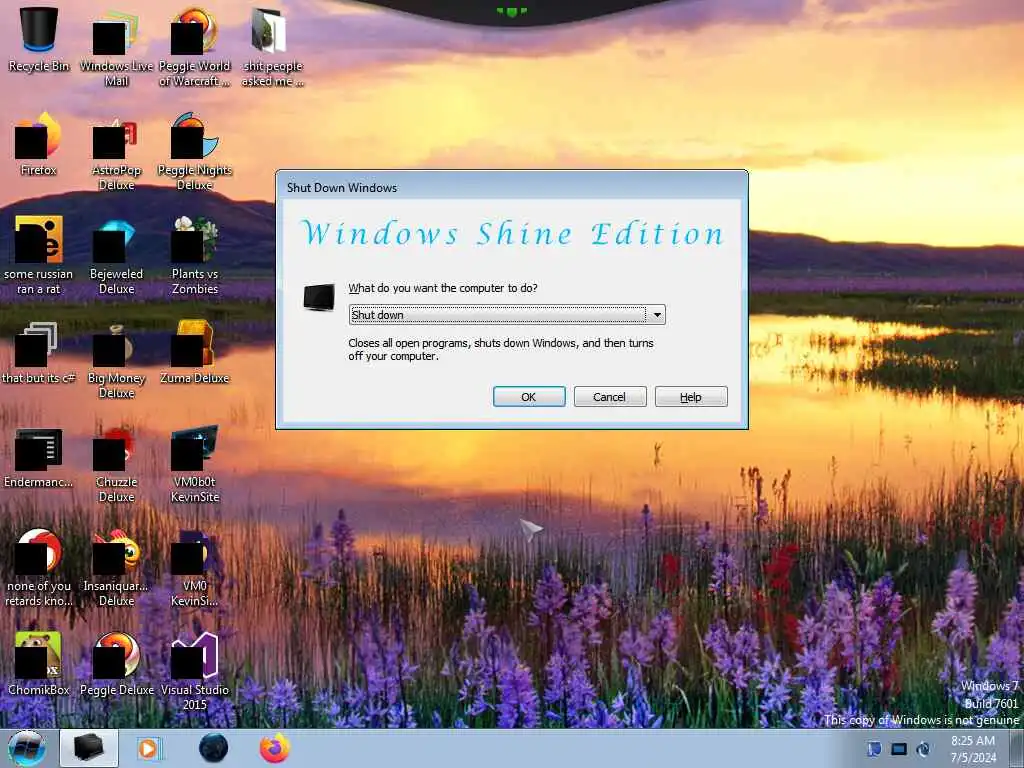Image resolution: width=1024 pixels, height=768 pixels.
Task: Select the Plants vs Zombies desktop icon
Action: [x=195, y=254]
